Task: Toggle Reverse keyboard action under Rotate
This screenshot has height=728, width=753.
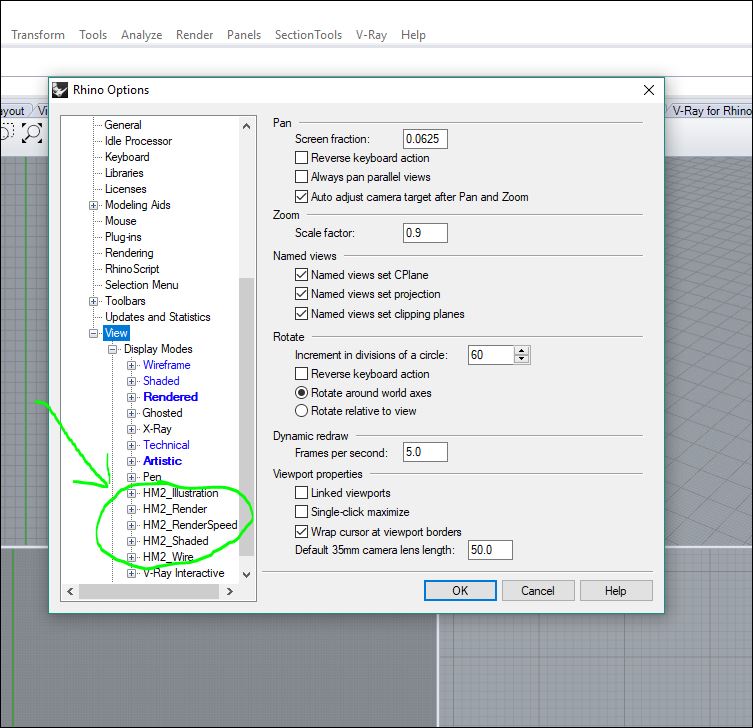Action: (301, 374)
